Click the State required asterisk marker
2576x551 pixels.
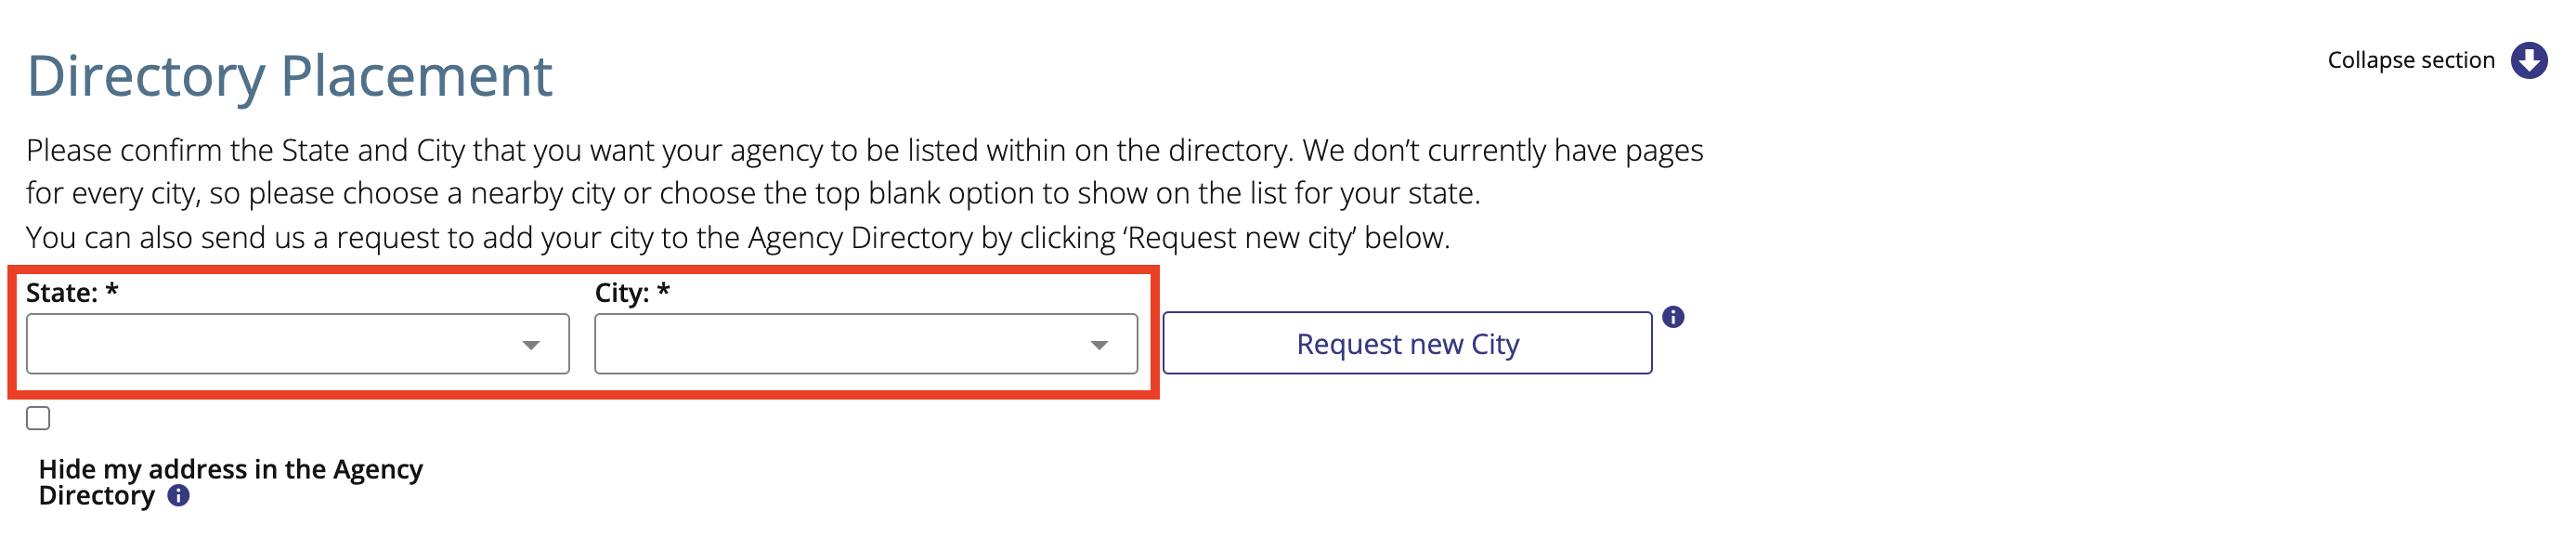click(x=112, y=290)
